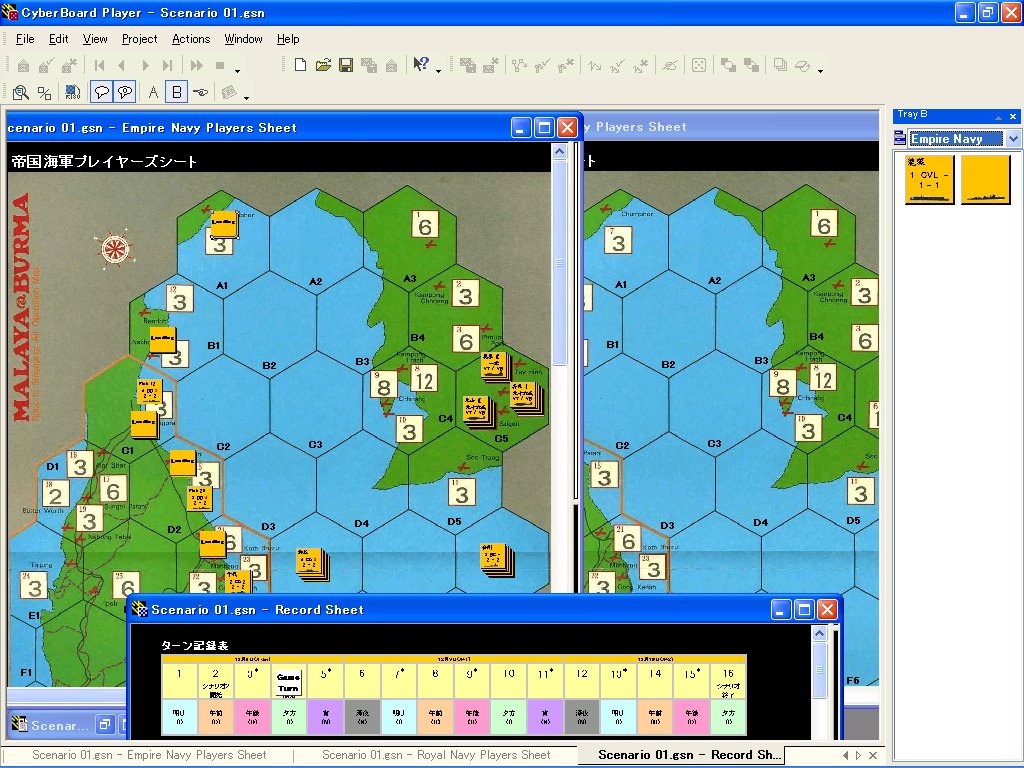This screenshot has width=1024, height=768.
Task: Step playback forward one move
Action: (x=145, y=65)
